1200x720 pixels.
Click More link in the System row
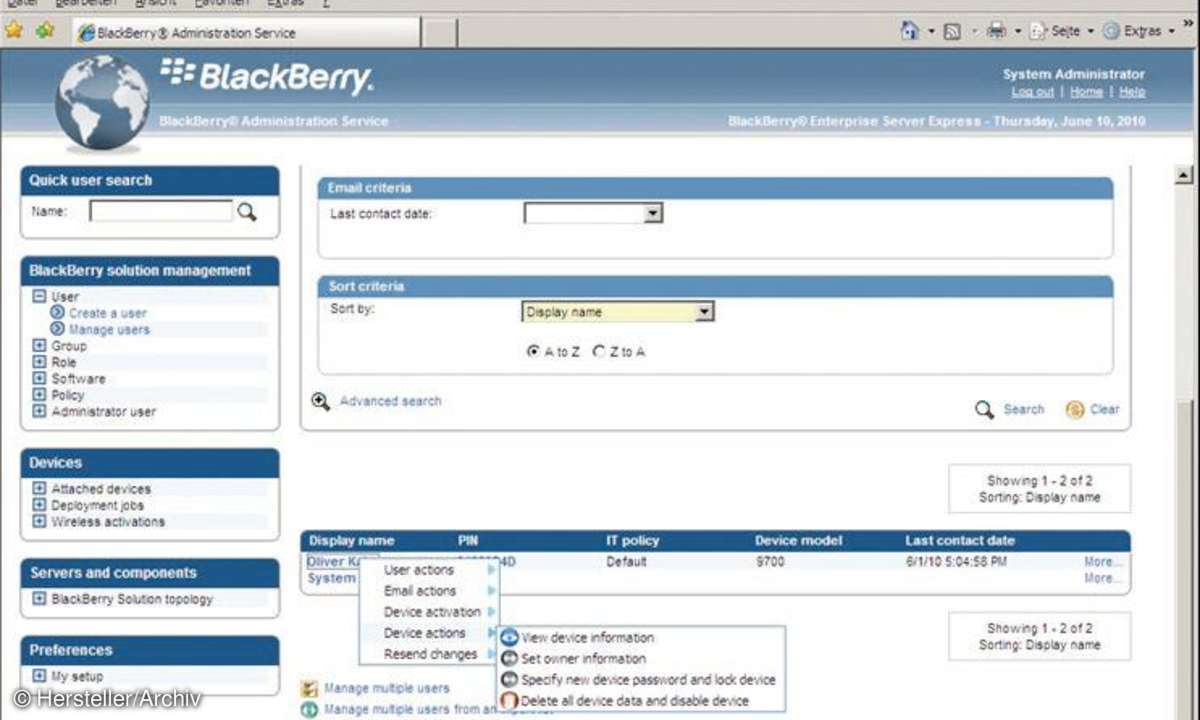click(1103, 578)
